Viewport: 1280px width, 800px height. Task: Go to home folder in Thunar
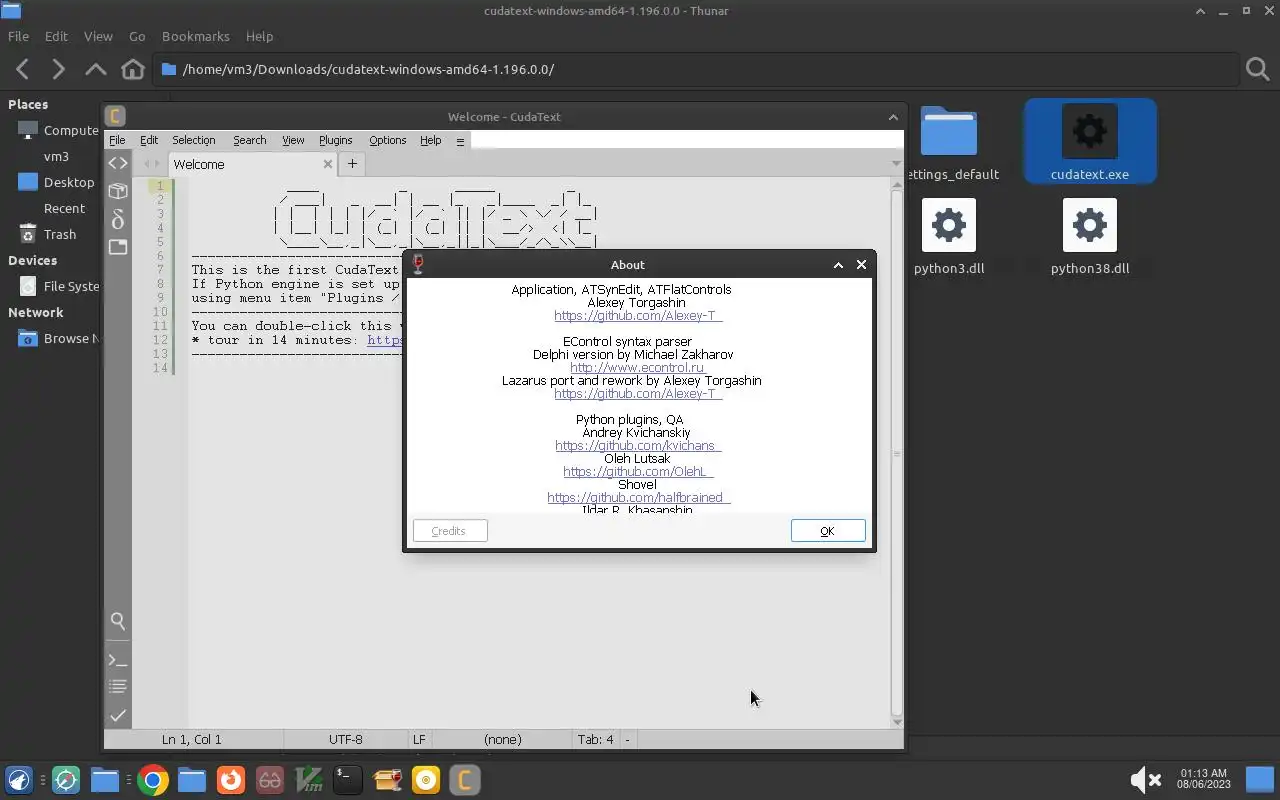[x=133, y=69]
